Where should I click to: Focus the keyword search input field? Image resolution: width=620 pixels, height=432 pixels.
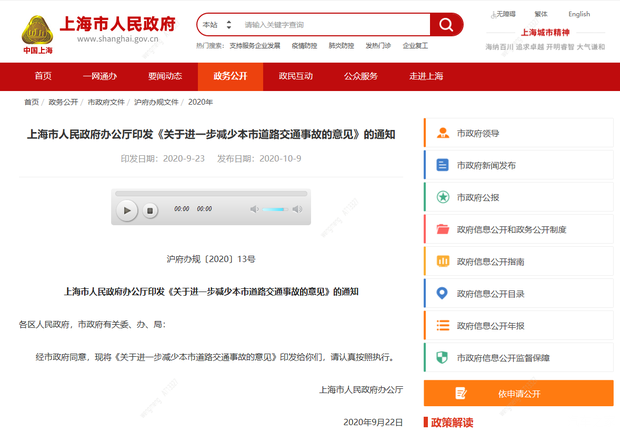pyautogui.click(x=334, y=25)
